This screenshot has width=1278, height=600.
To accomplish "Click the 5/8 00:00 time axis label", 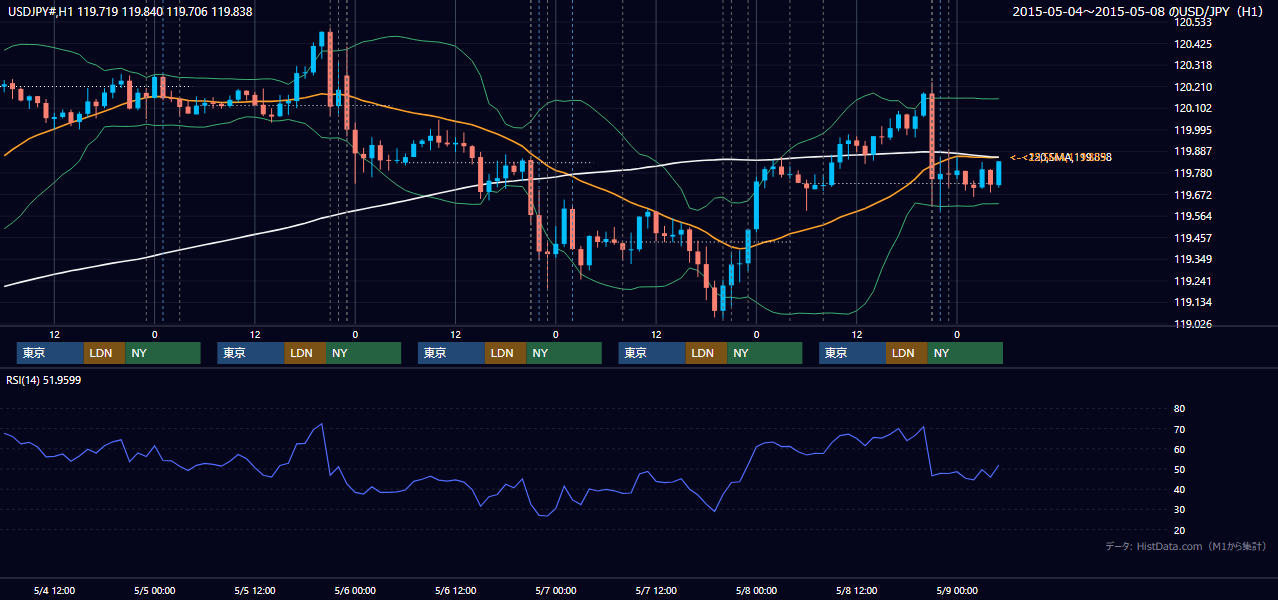I will [756, 590].
